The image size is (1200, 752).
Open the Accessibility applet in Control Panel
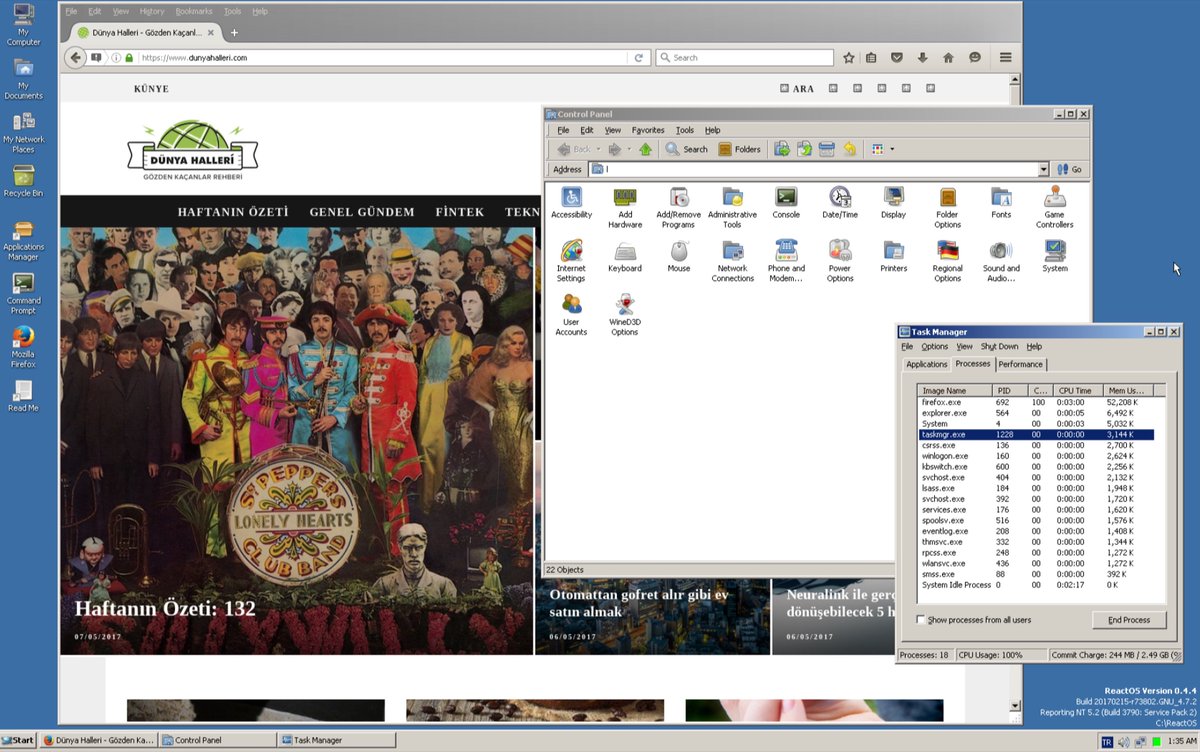(x=571, y=202)
